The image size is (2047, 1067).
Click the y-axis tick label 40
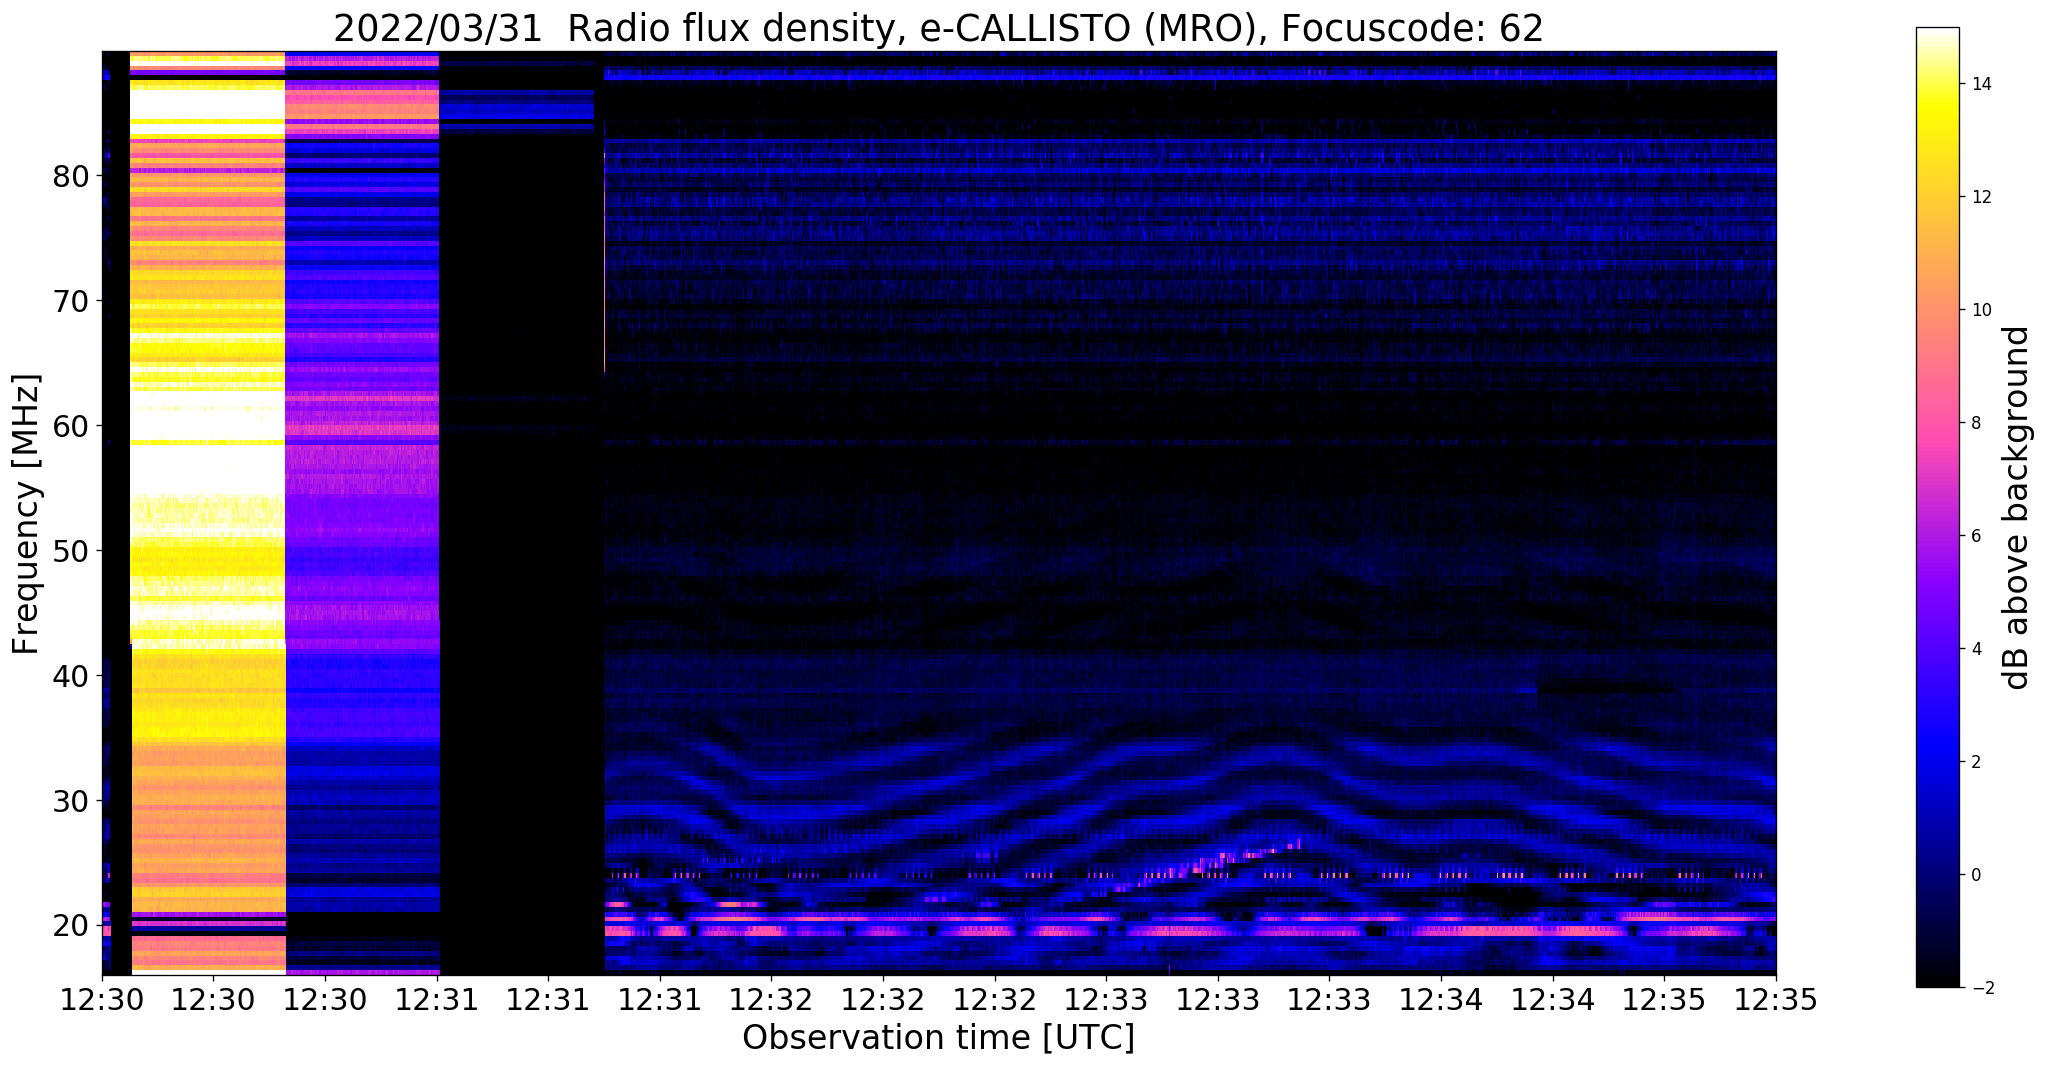coord(72,676)
